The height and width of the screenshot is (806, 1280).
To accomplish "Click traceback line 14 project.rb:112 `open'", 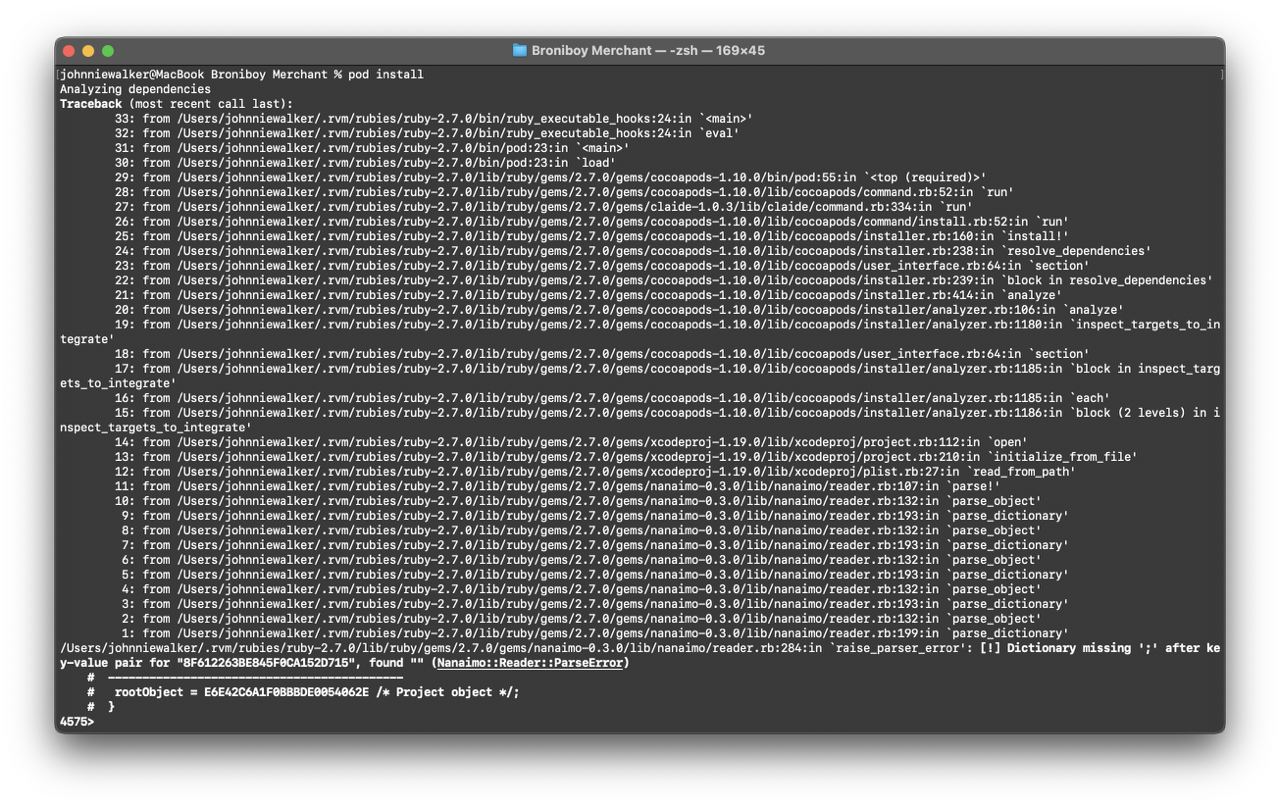I will tap(571, 442).
